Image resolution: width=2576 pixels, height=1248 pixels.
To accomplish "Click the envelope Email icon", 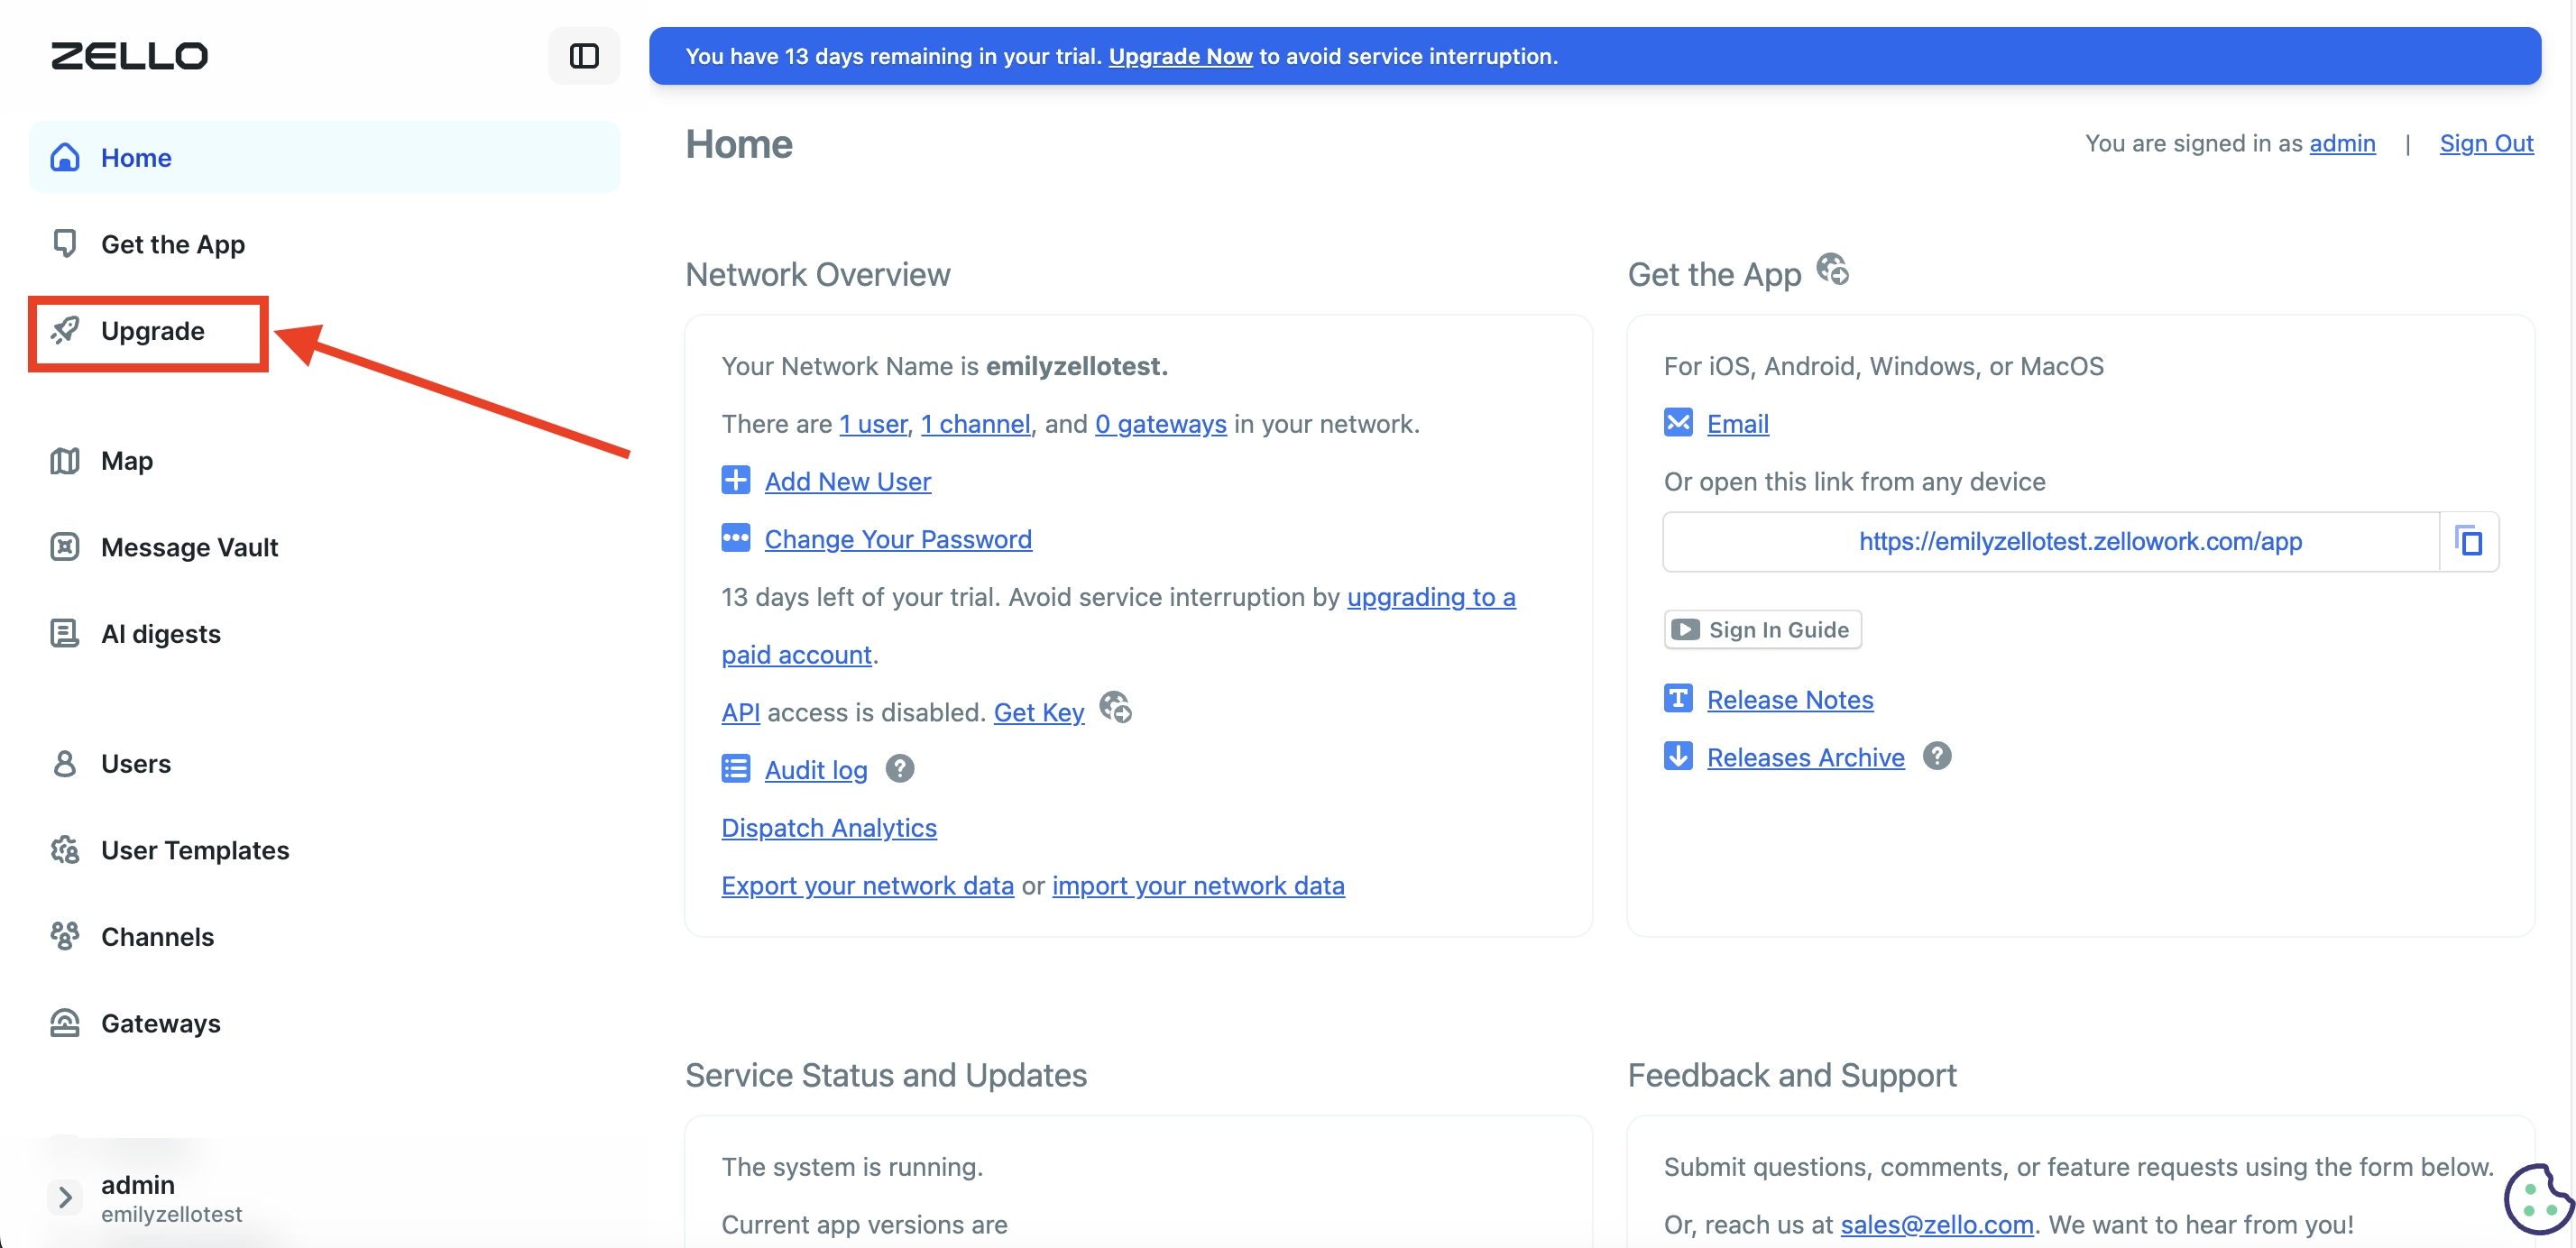I will click(1678, 423).
